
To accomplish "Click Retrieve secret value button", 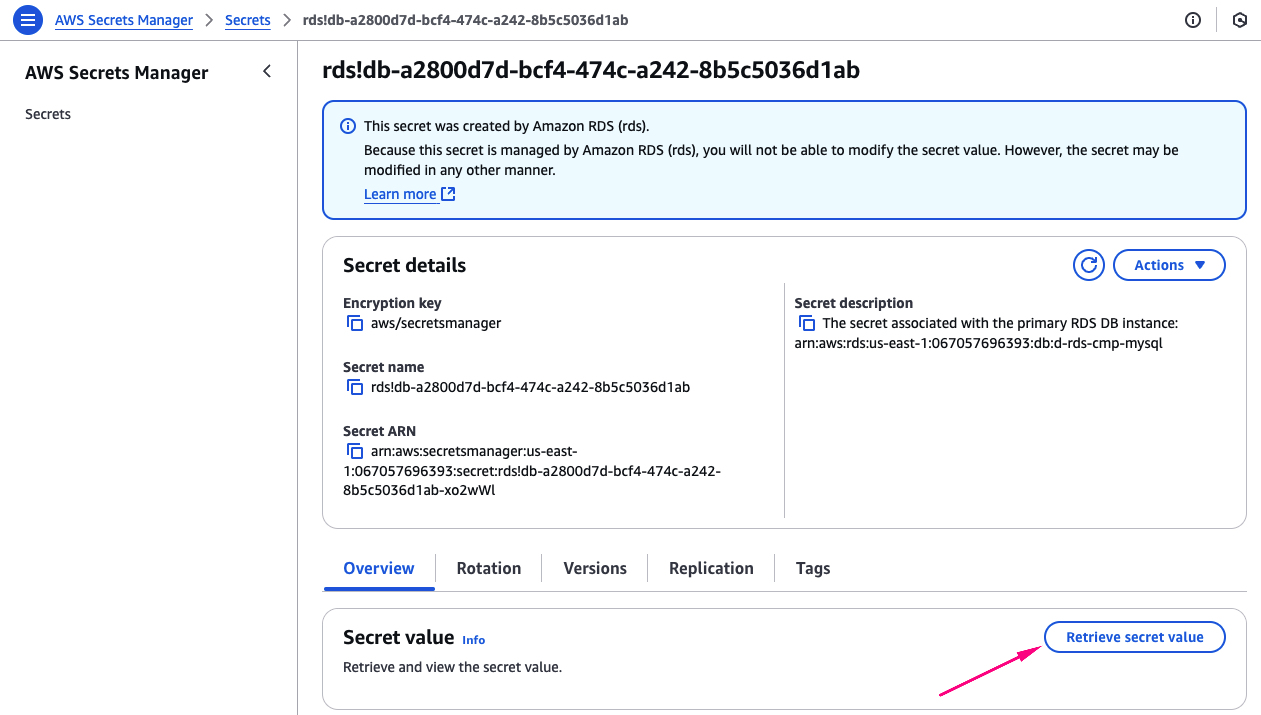I will tap(1134, 637).
